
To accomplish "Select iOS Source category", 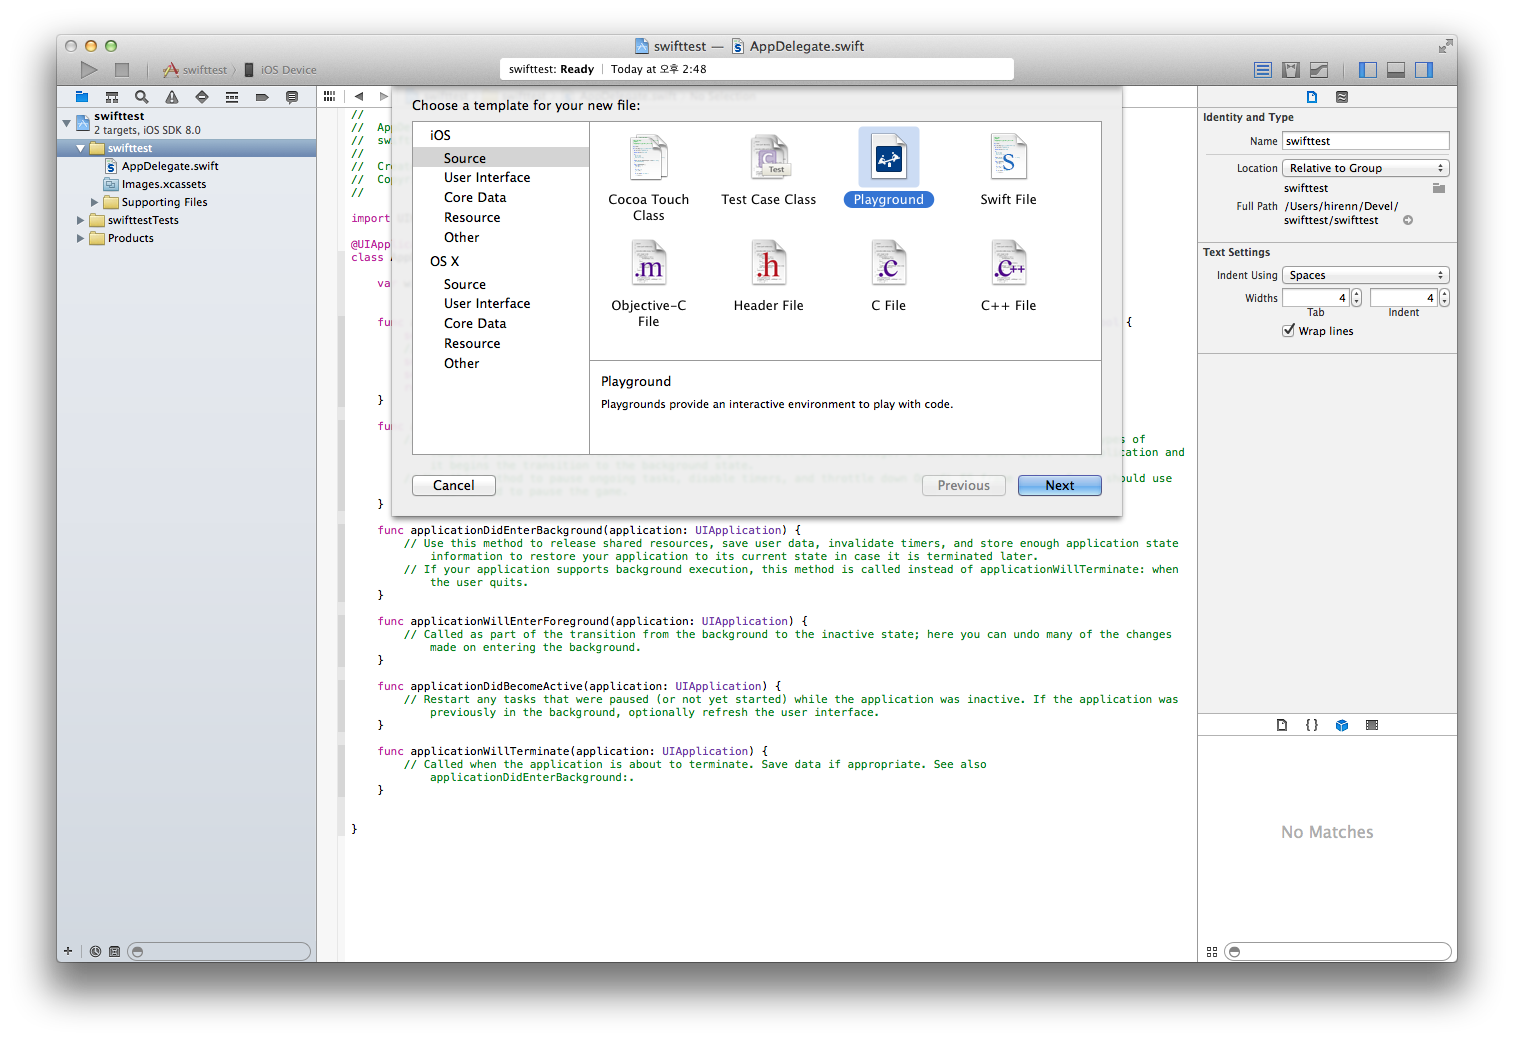I will 501,158.
